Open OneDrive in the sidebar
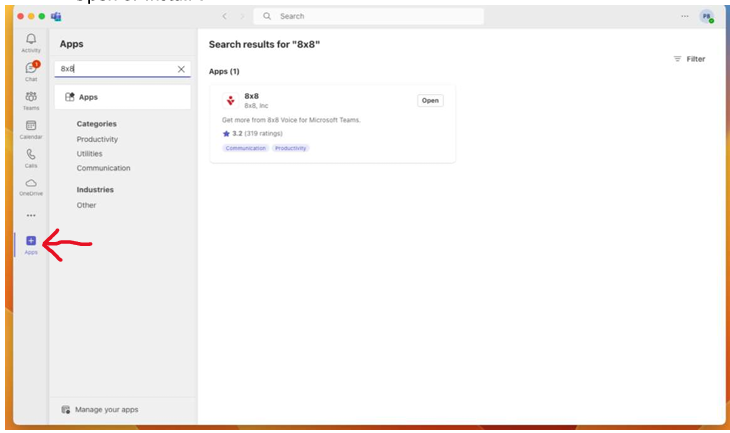Viewport: 730px width, 433px height. click(x=31, y=187)
